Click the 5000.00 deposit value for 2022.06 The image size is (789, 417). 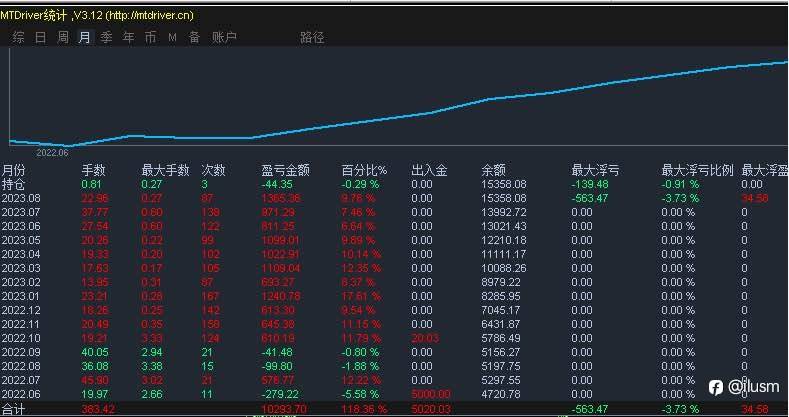click(x=431, y=394)
